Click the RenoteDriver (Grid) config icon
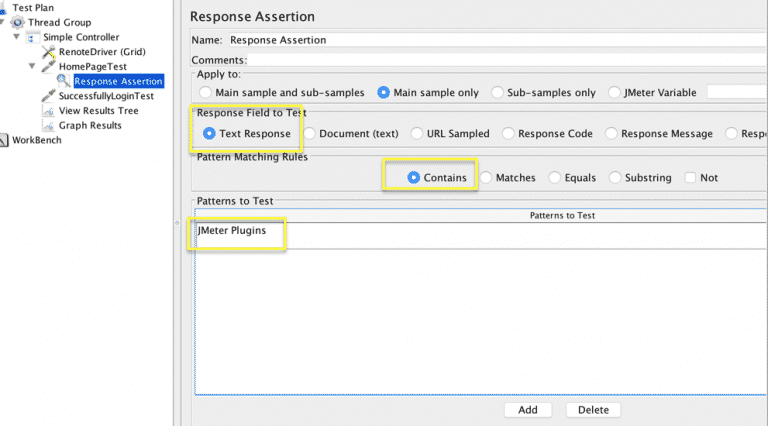768x426 pixels. [x=48, y=52]
